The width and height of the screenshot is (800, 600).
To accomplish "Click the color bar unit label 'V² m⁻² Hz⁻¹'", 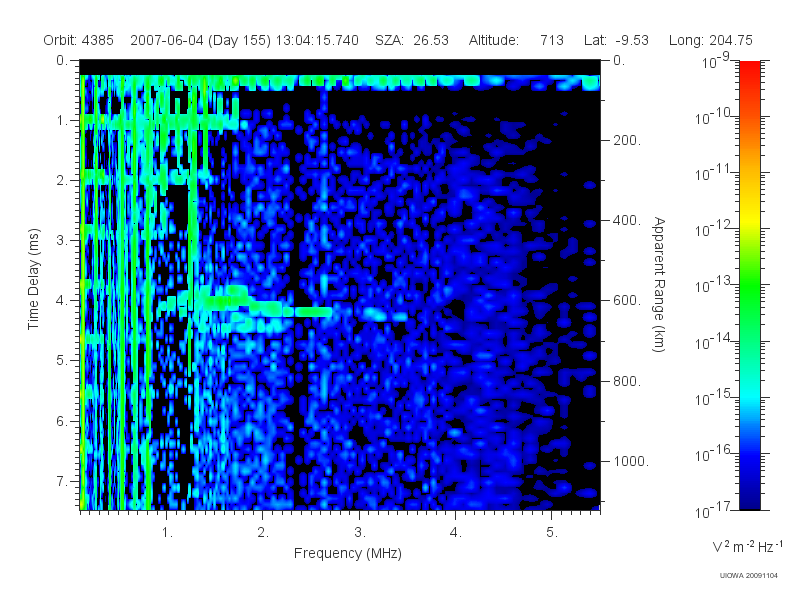I will point(747,546).
